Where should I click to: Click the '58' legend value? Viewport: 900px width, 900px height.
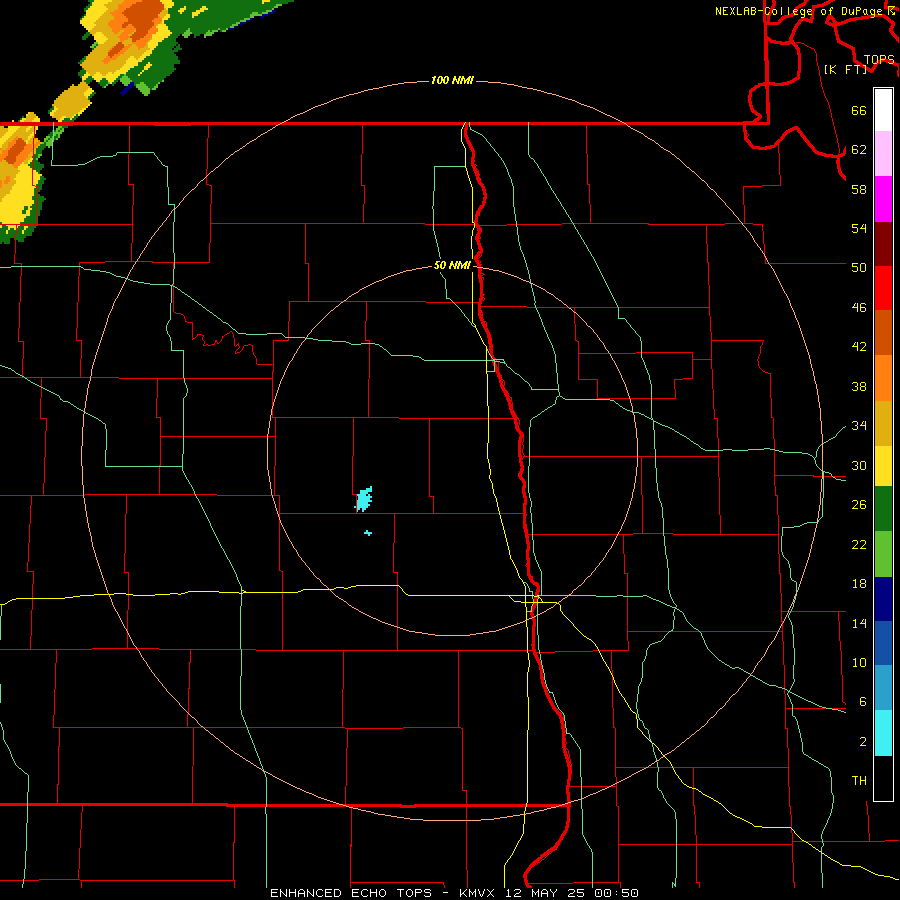[x=859, y=189]
